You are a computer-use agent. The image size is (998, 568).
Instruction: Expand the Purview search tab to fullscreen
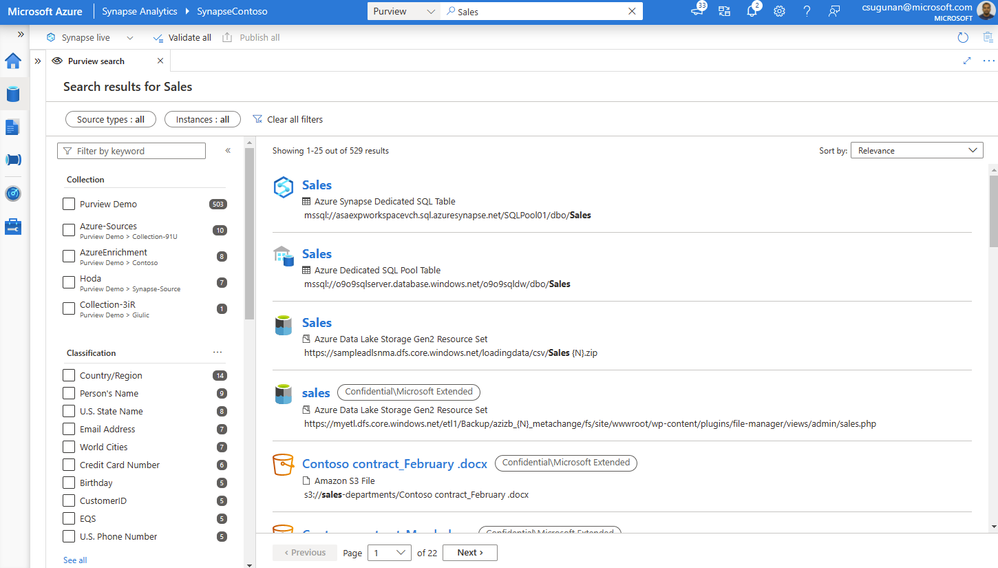[x=967, y=60]
